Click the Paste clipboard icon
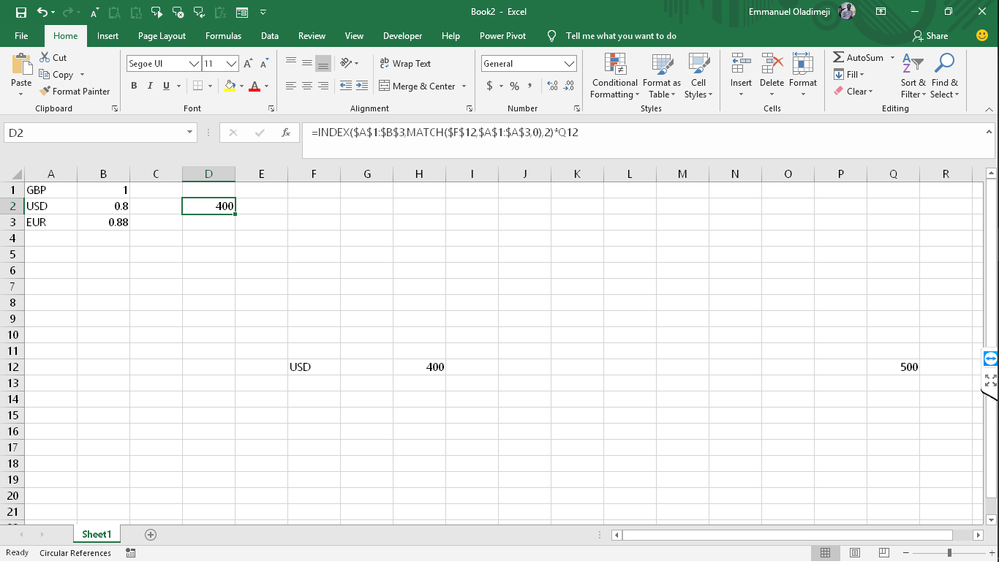This screenshot has height=562, width=999. click(x=21, y=66)
